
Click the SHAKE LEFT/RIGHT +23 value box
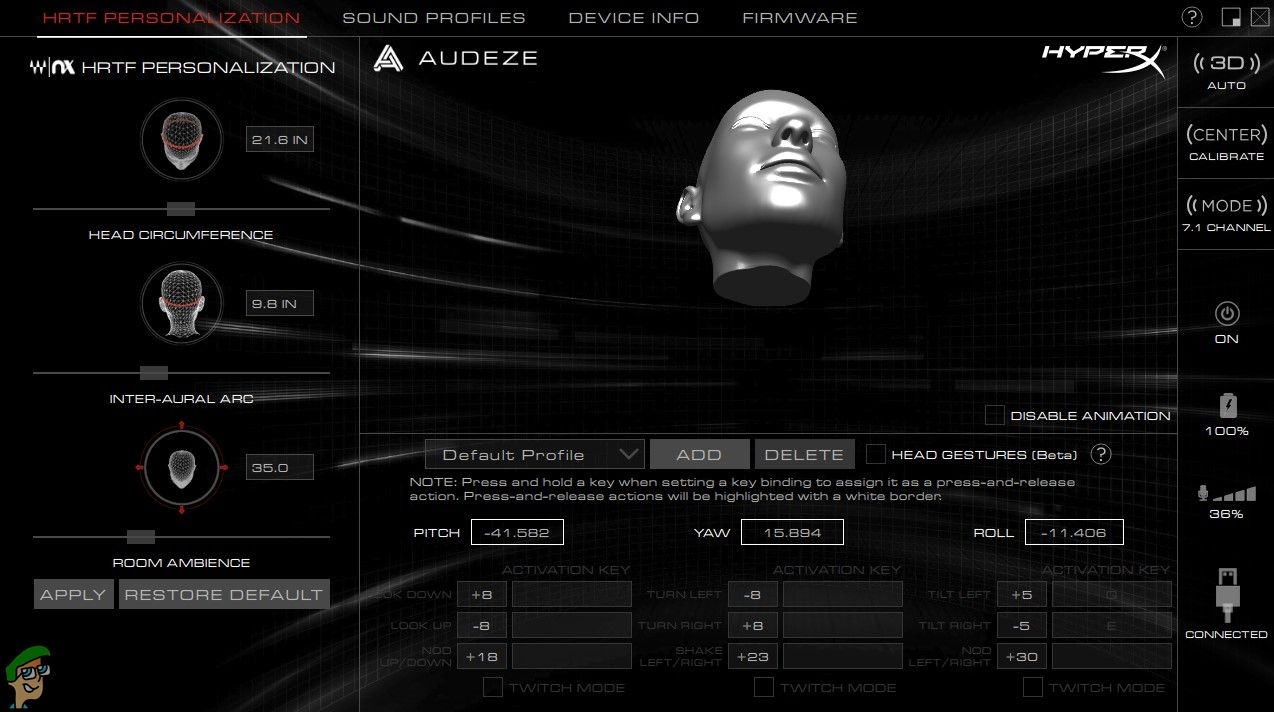coord(752,656)
